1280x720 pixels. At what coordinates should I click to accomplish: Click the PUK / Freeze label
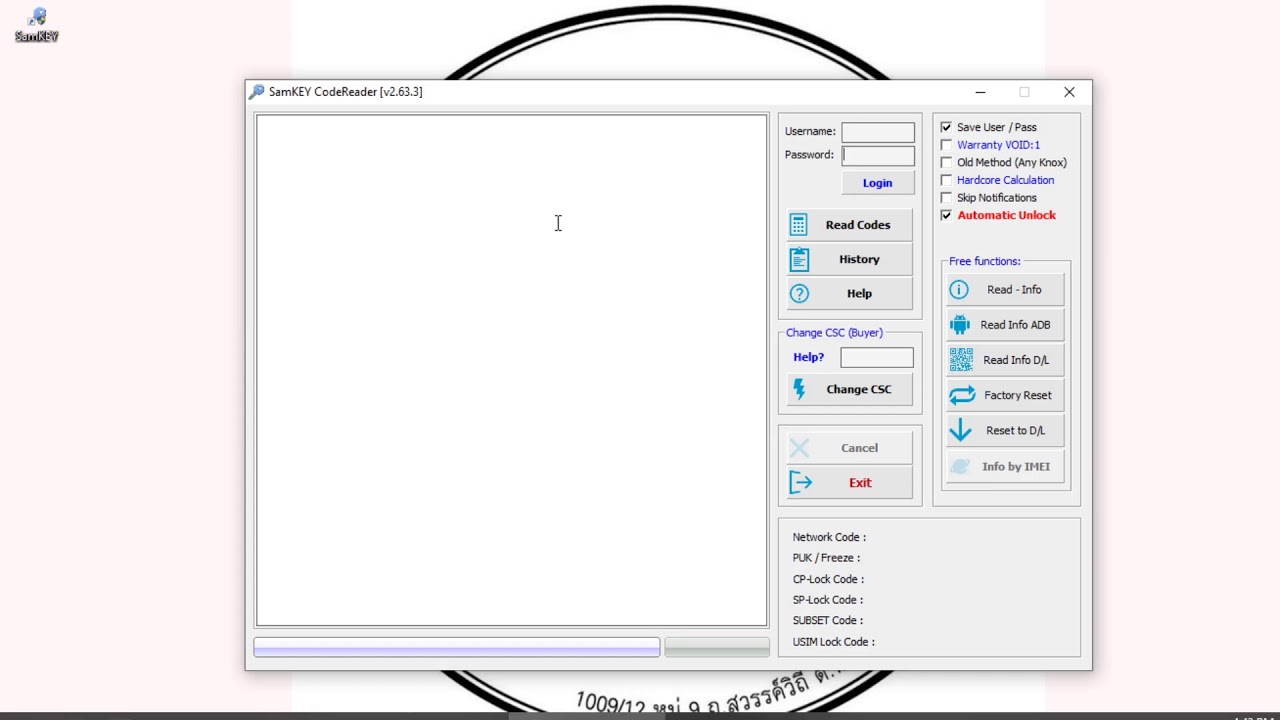click(826, 558)
